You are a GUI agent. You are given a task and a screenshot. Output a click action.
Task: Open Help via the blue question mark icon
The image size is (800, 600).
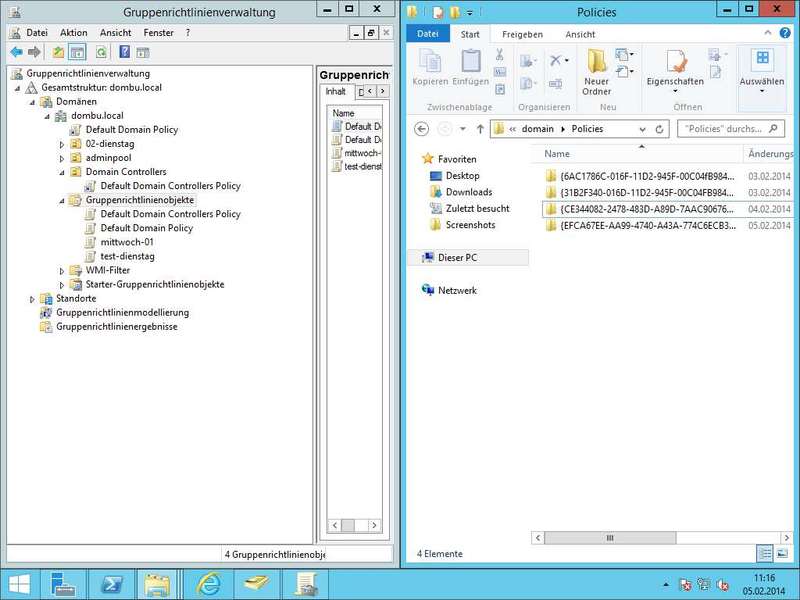[x=124, y=52]
